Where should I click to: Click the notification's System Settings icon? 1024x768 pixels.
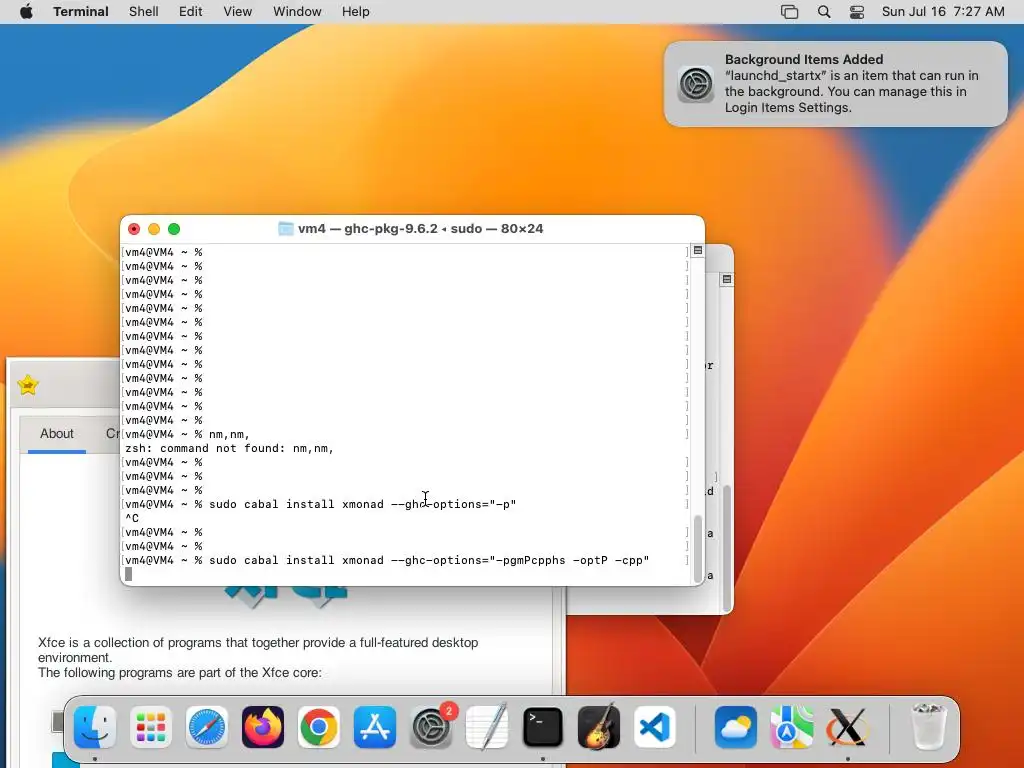point(696,84)
